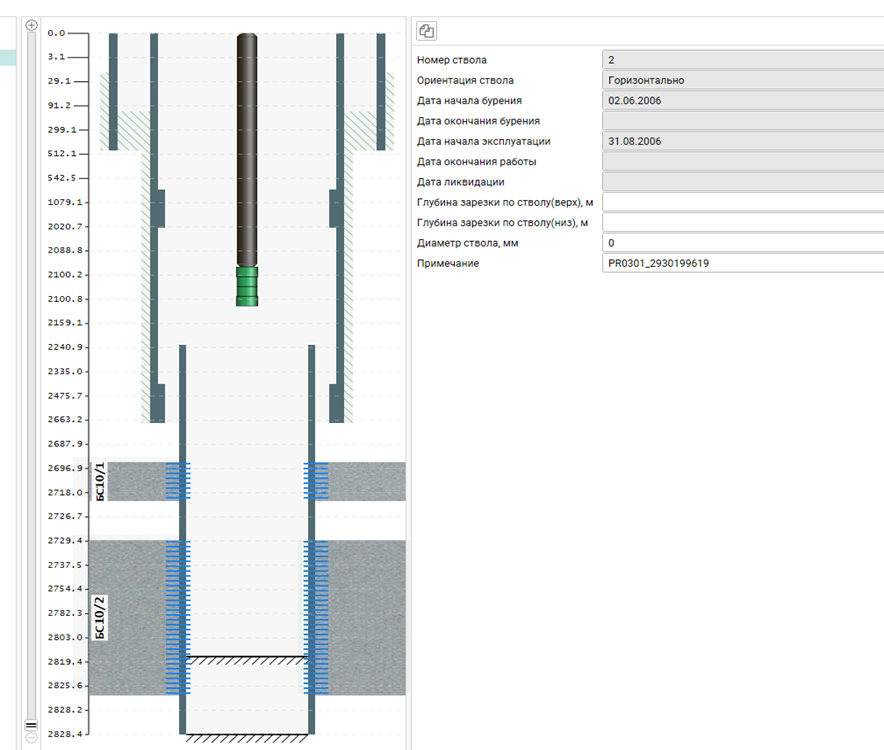Screen dimensions: 884x750
Task: Click the Дата окончания бурения field
Action: tap(742, 121)
